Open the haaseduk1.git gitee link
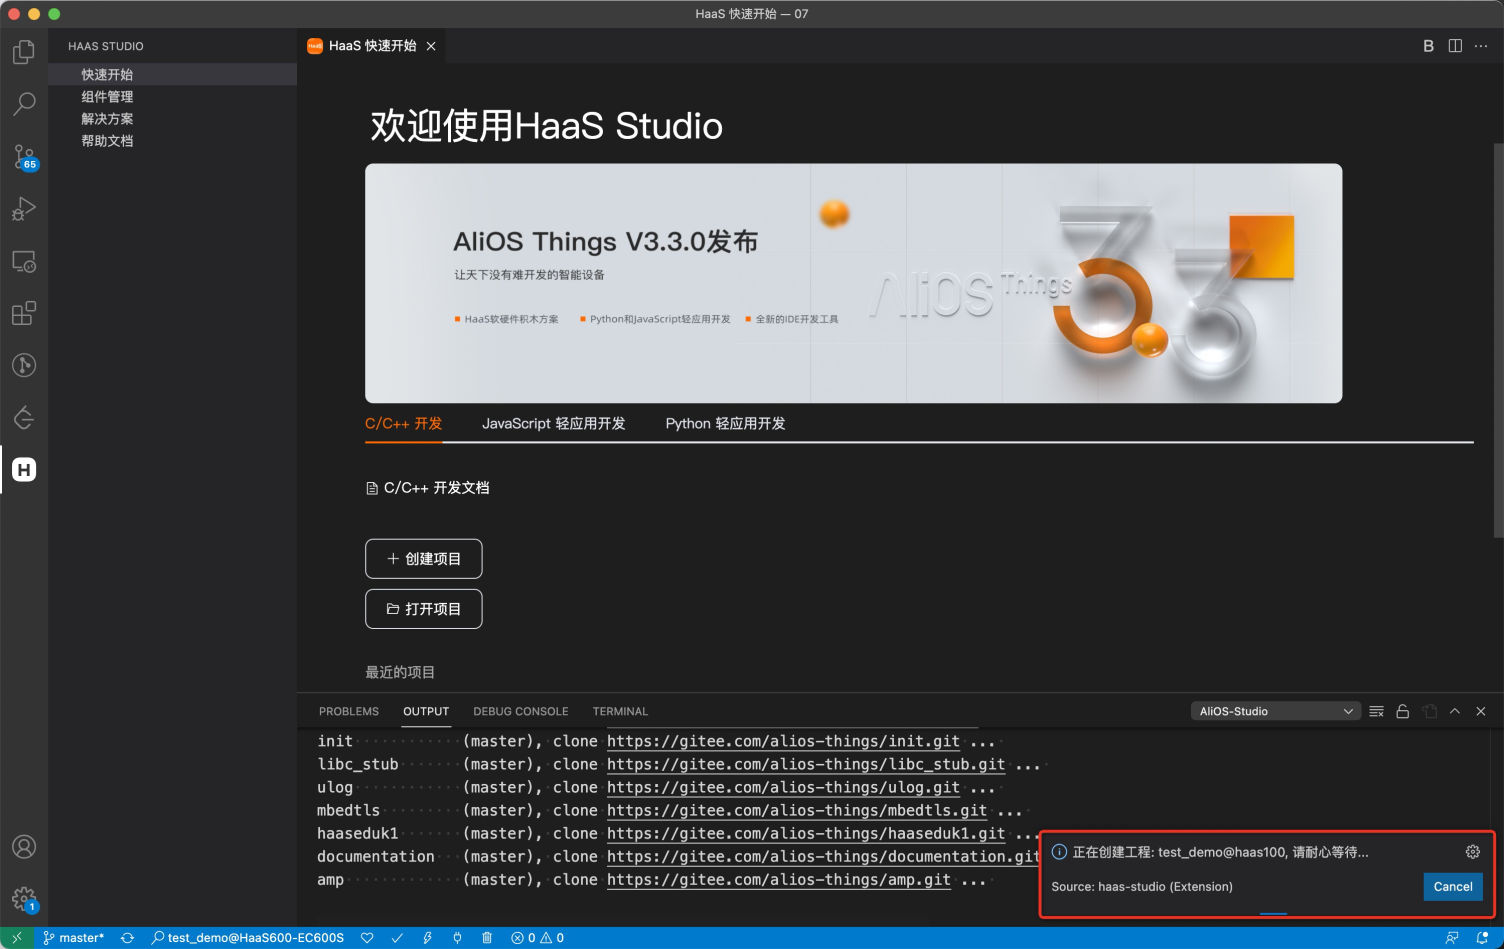This screenshot has height=949, width=1504. click(806, 833)
